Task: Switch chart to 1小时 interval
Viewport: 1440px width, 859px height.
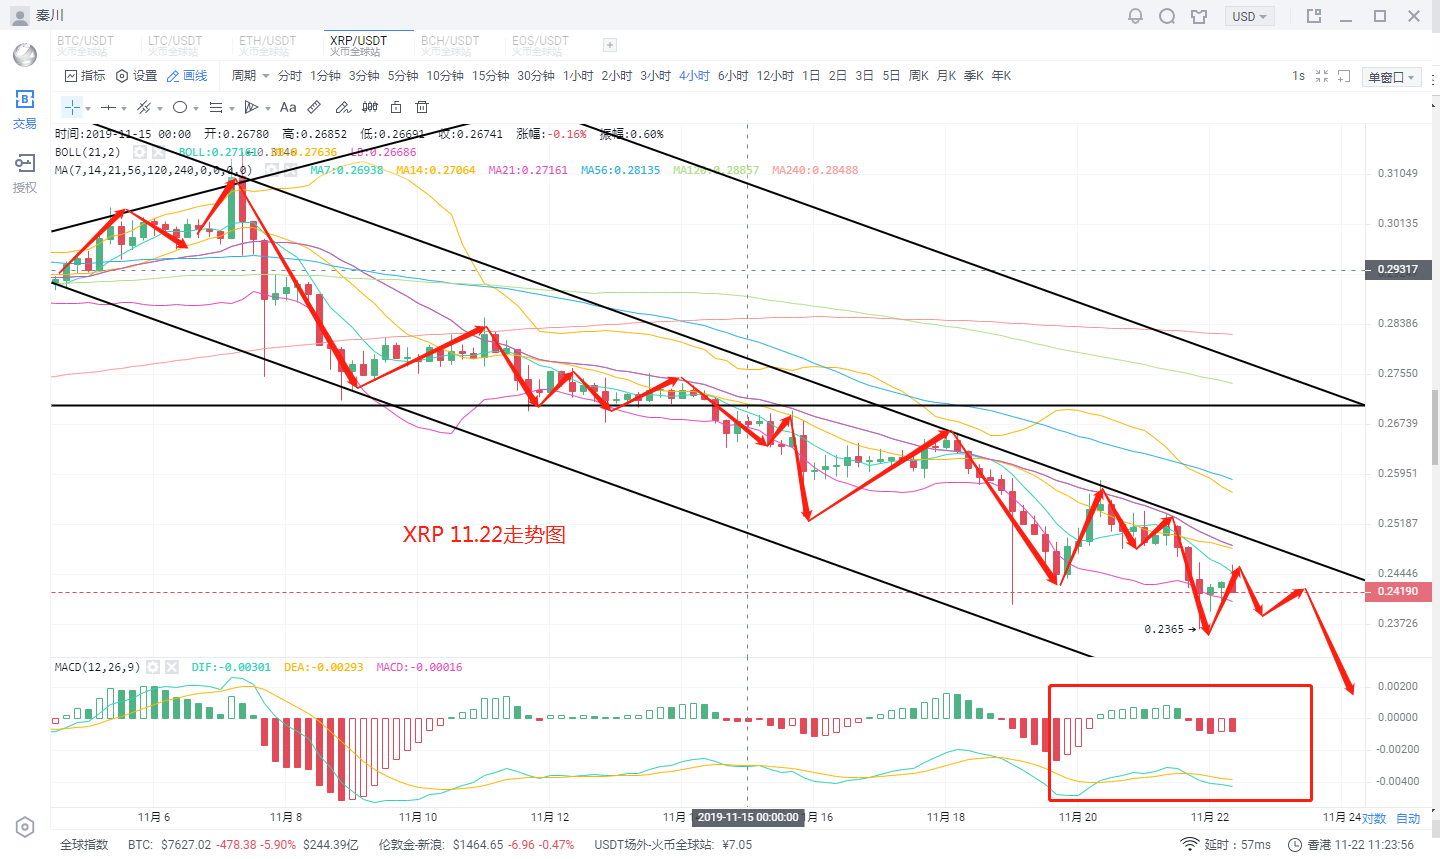Action: coord(578,76)
